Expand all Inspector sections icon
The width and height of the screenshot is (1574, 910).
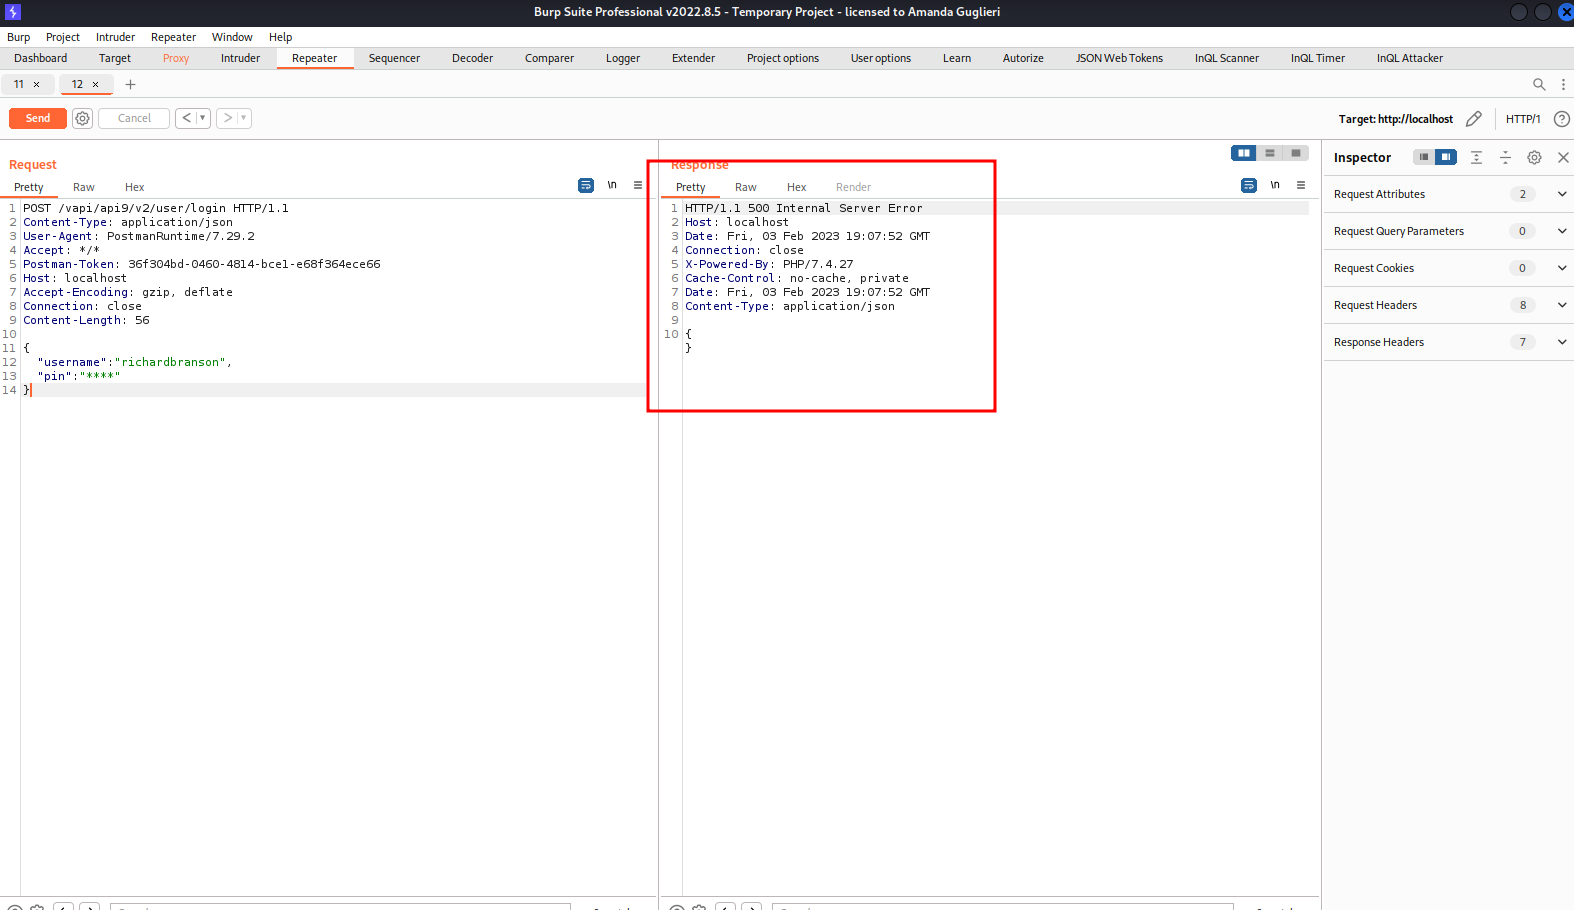(x=1476, y=157)
